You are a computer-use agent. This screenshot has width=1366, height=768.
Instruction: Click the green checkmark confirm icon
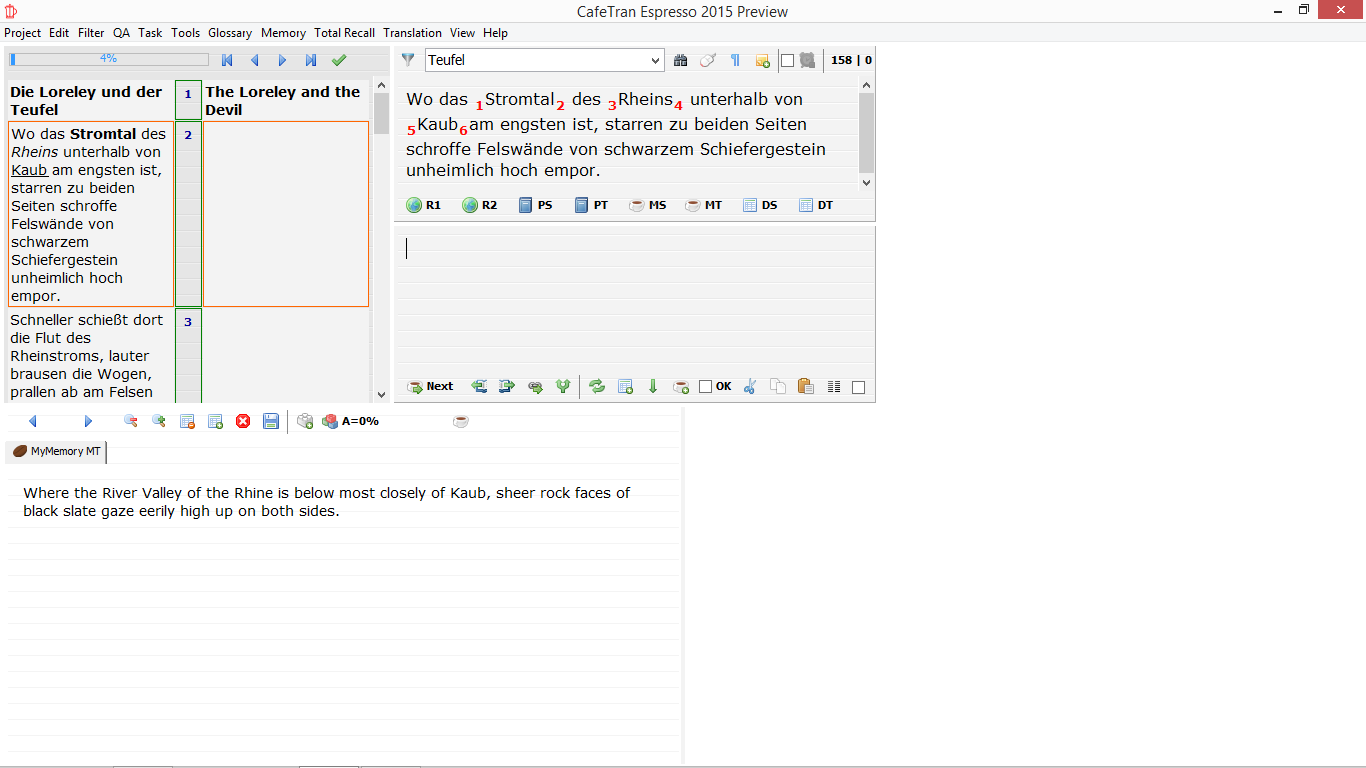point(339,60)
